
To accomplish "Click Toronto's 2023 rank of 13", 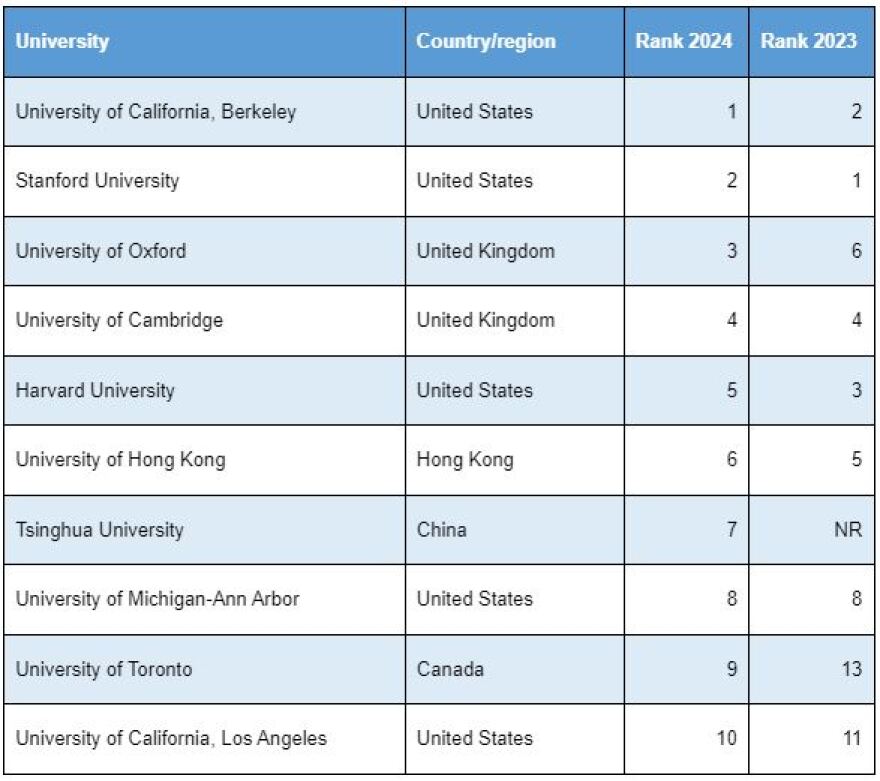I will (x=851, y=669).
